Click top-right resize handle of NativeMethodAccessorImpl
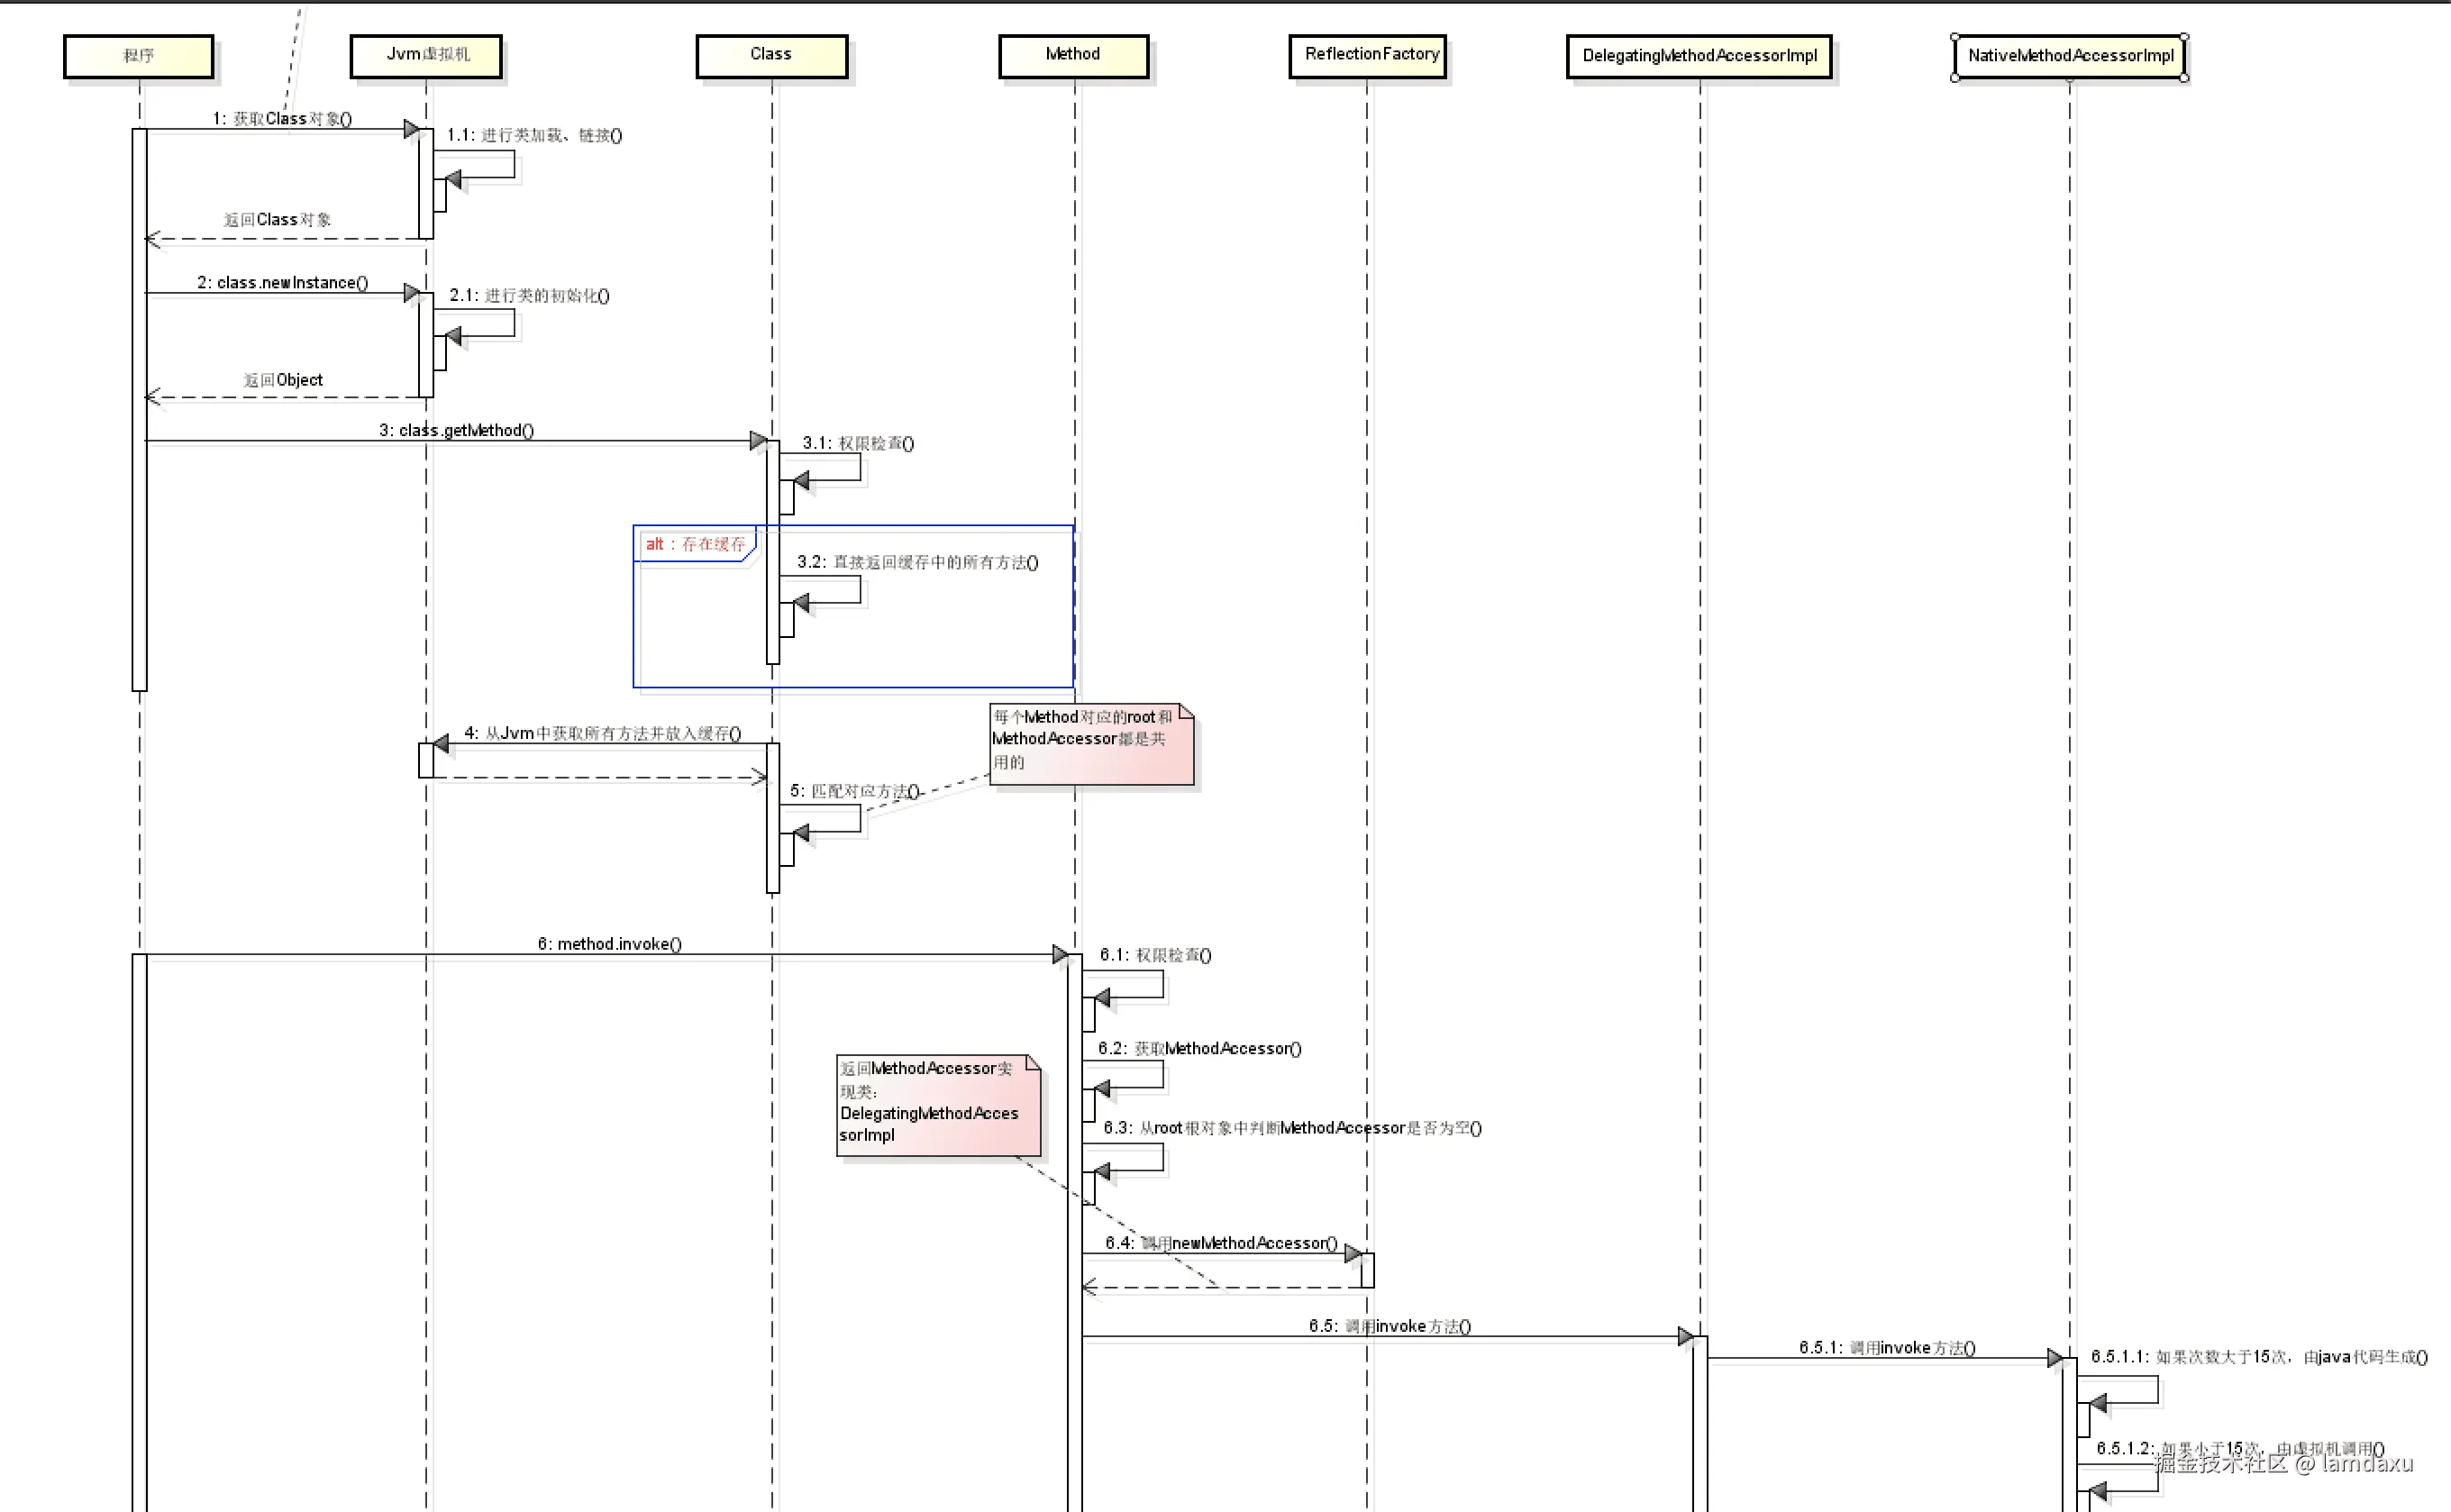Screen dimensions: 2451x1512 (x=2184, y=37)
